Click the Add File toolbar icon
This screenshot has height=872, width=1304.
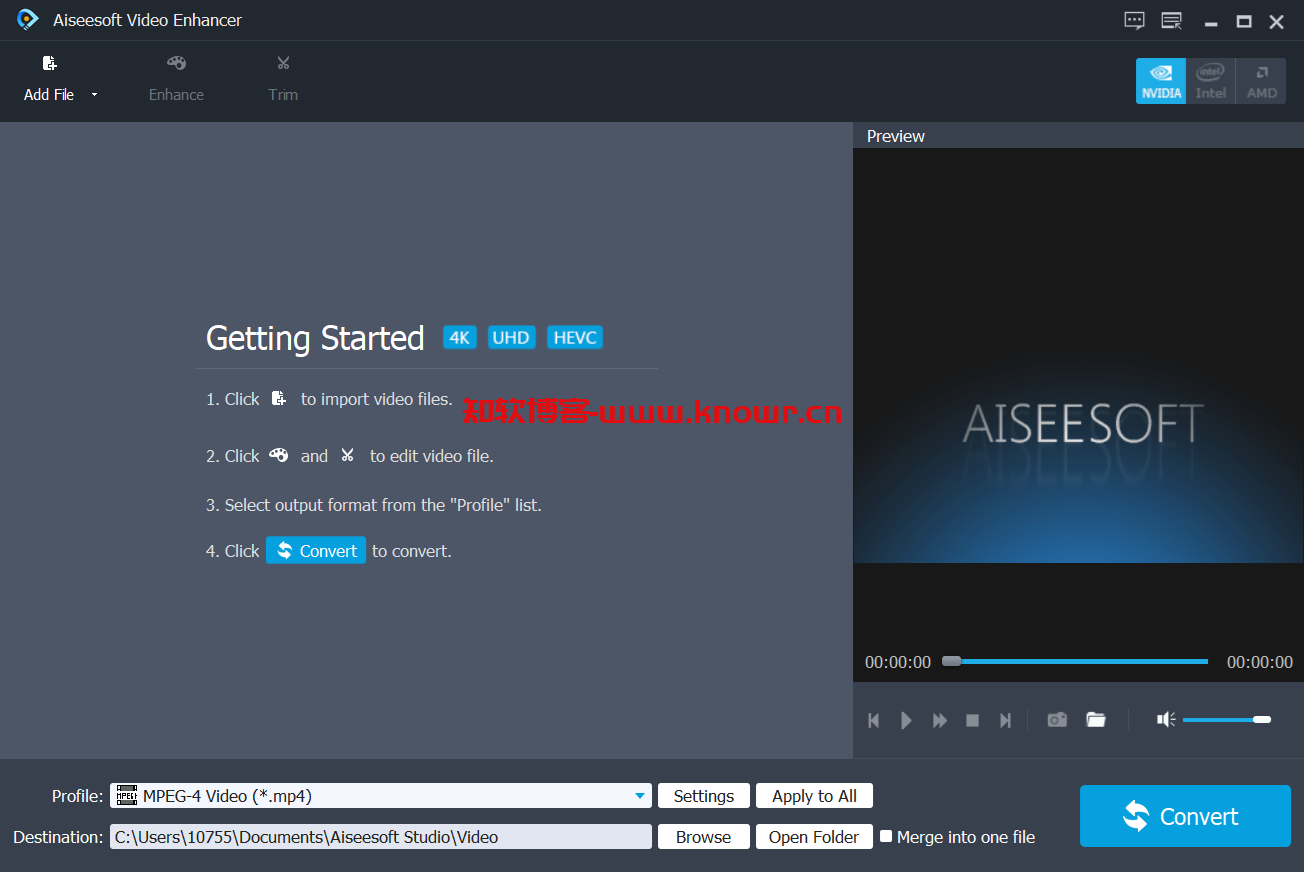coord(49,64)
